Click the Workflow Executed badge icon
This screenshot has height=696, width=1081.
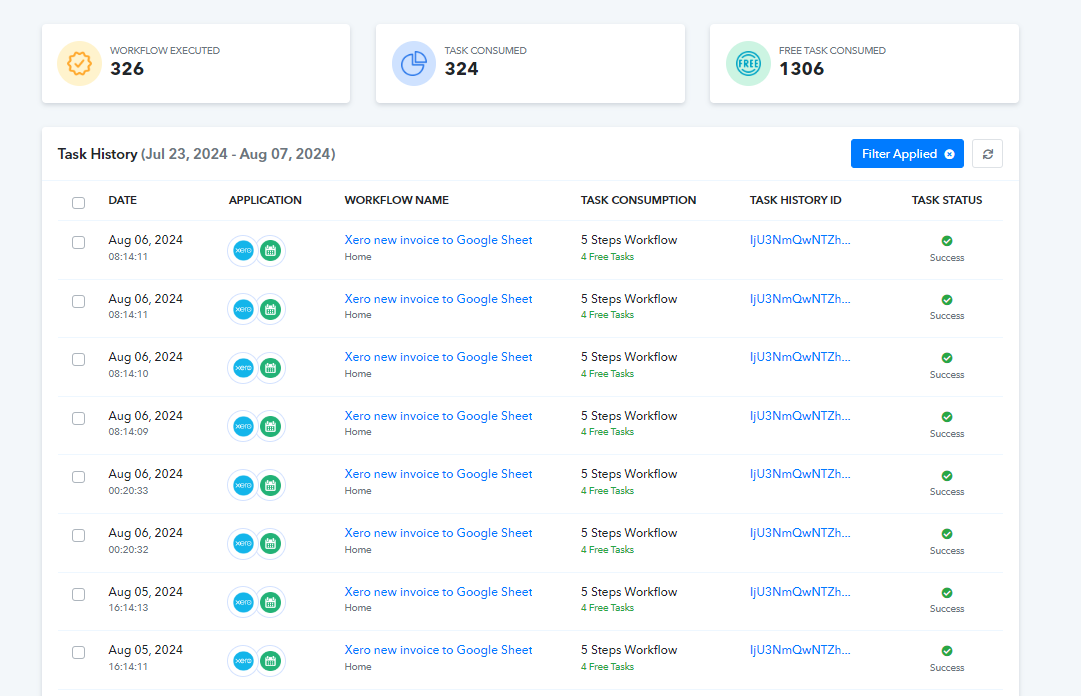coord(79,63)
